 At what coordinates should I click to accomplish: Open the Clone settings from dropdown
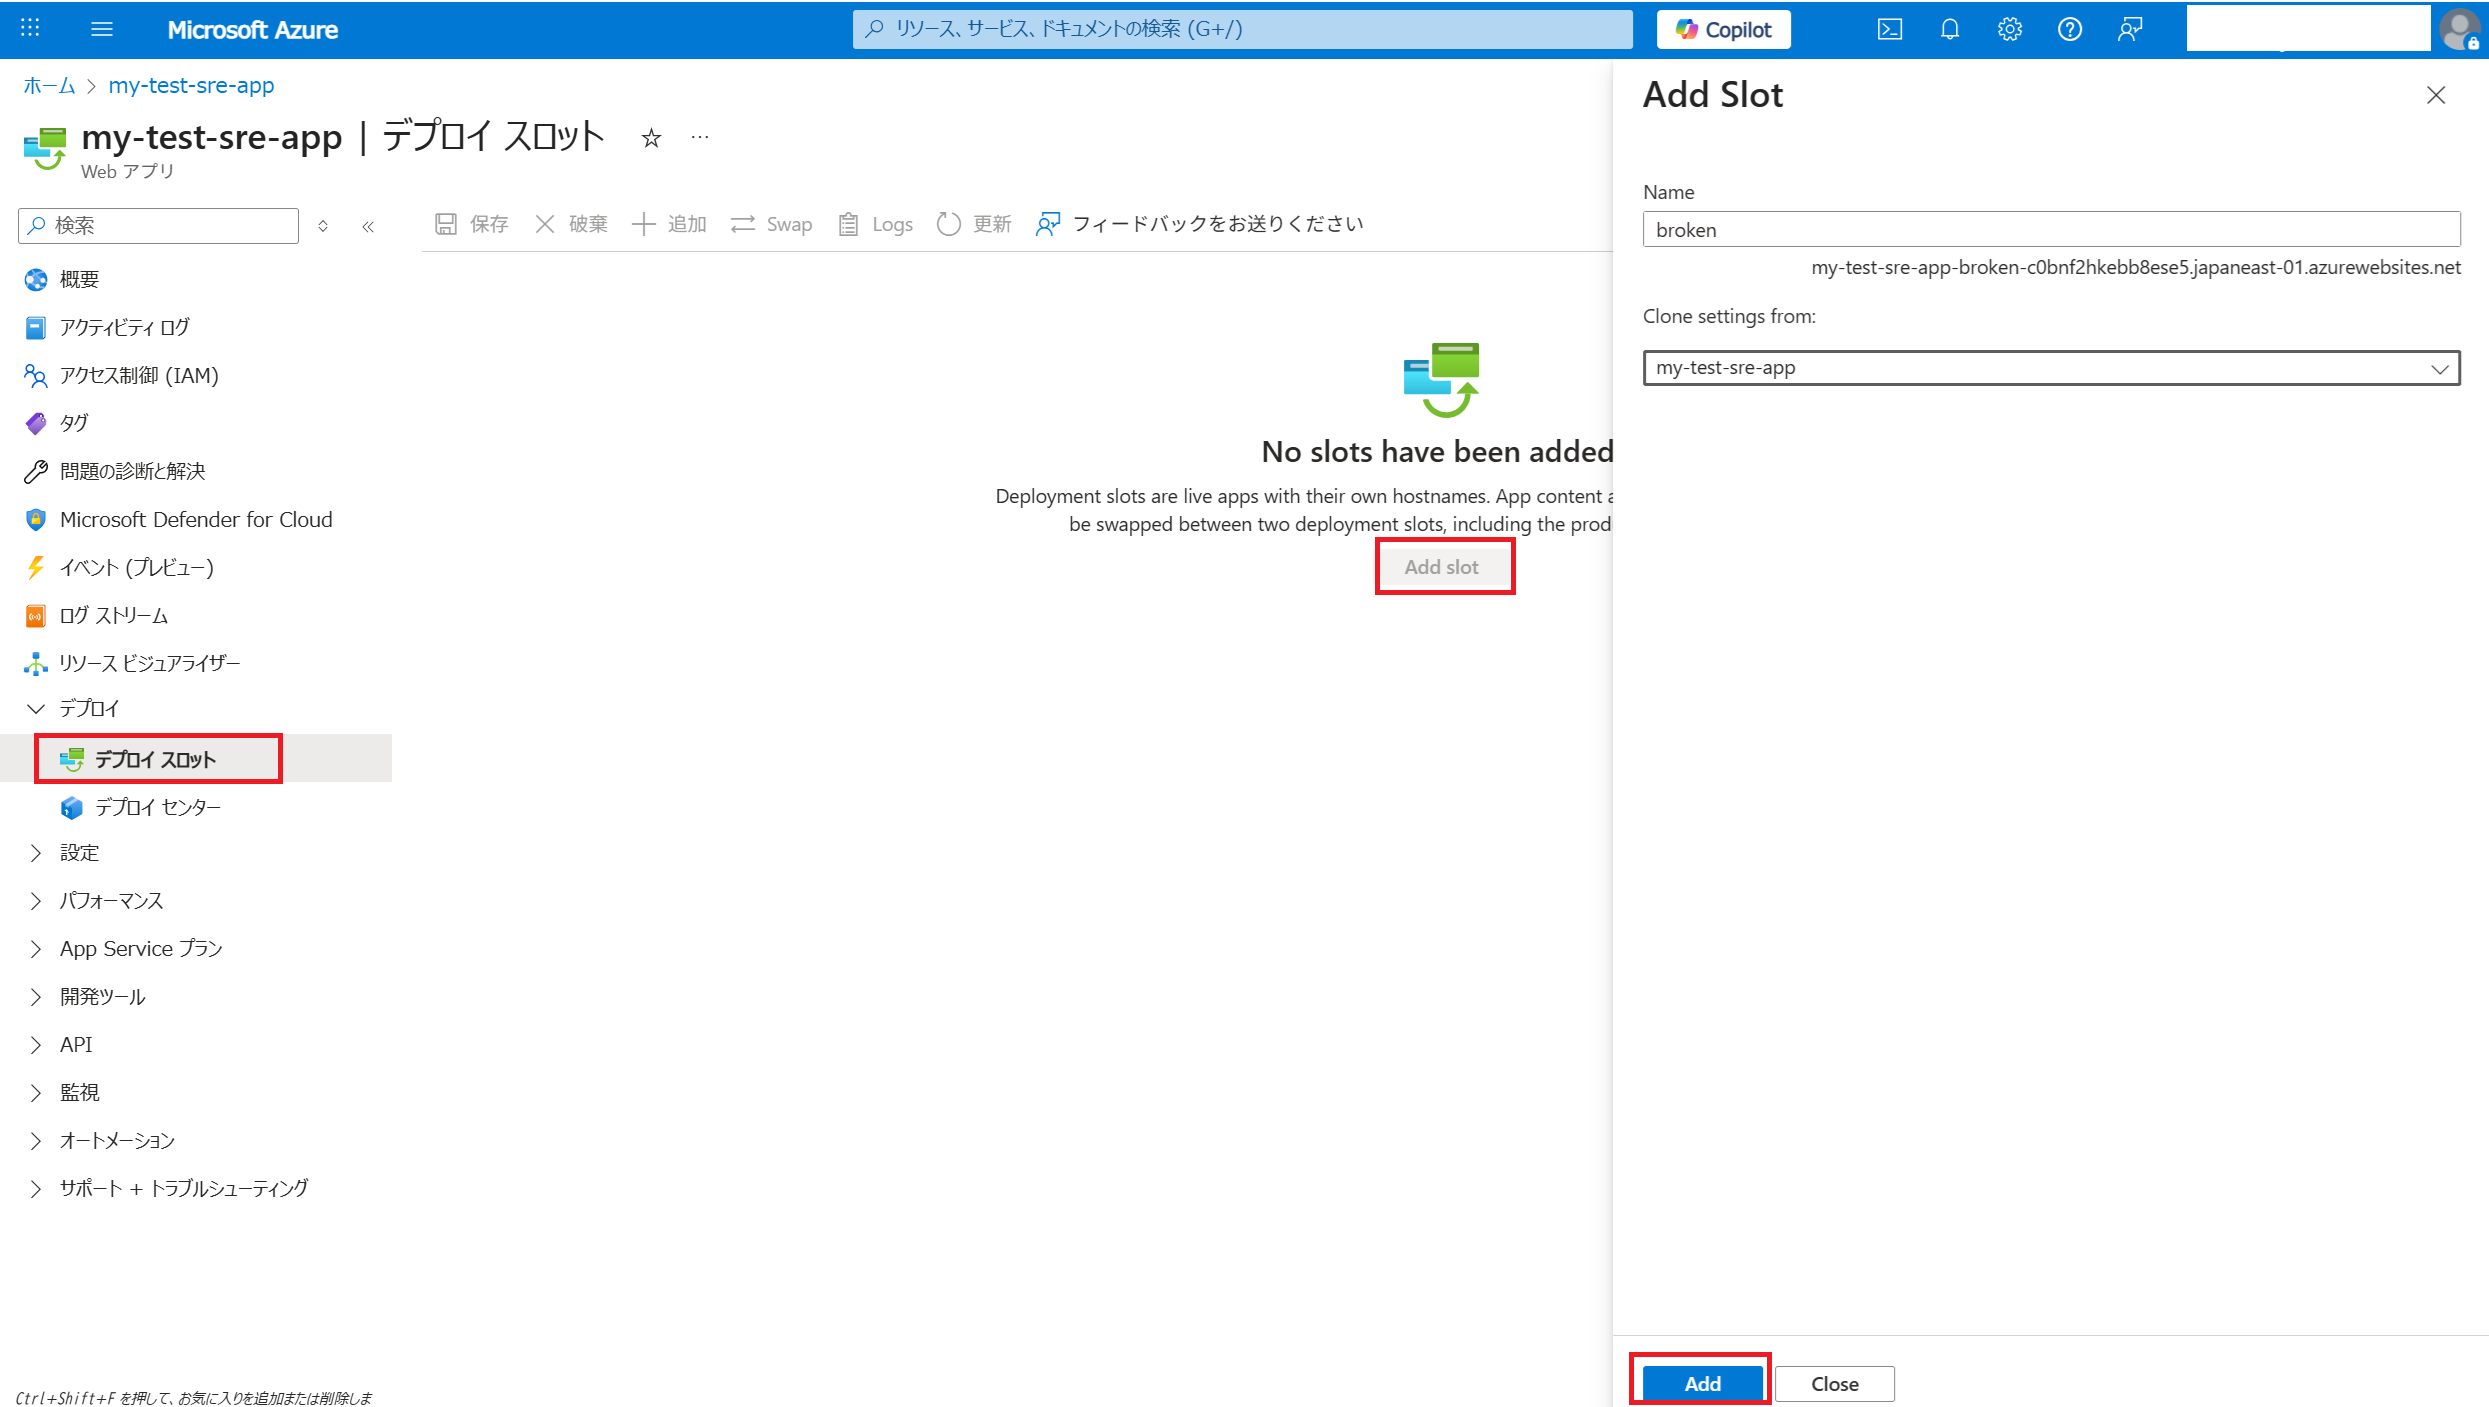click(x=2051, y=368)
